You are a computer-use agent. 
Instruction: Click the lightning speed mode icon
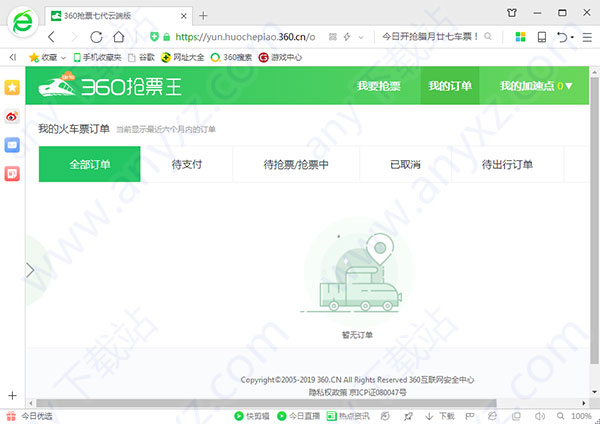[x=347, y=37]
